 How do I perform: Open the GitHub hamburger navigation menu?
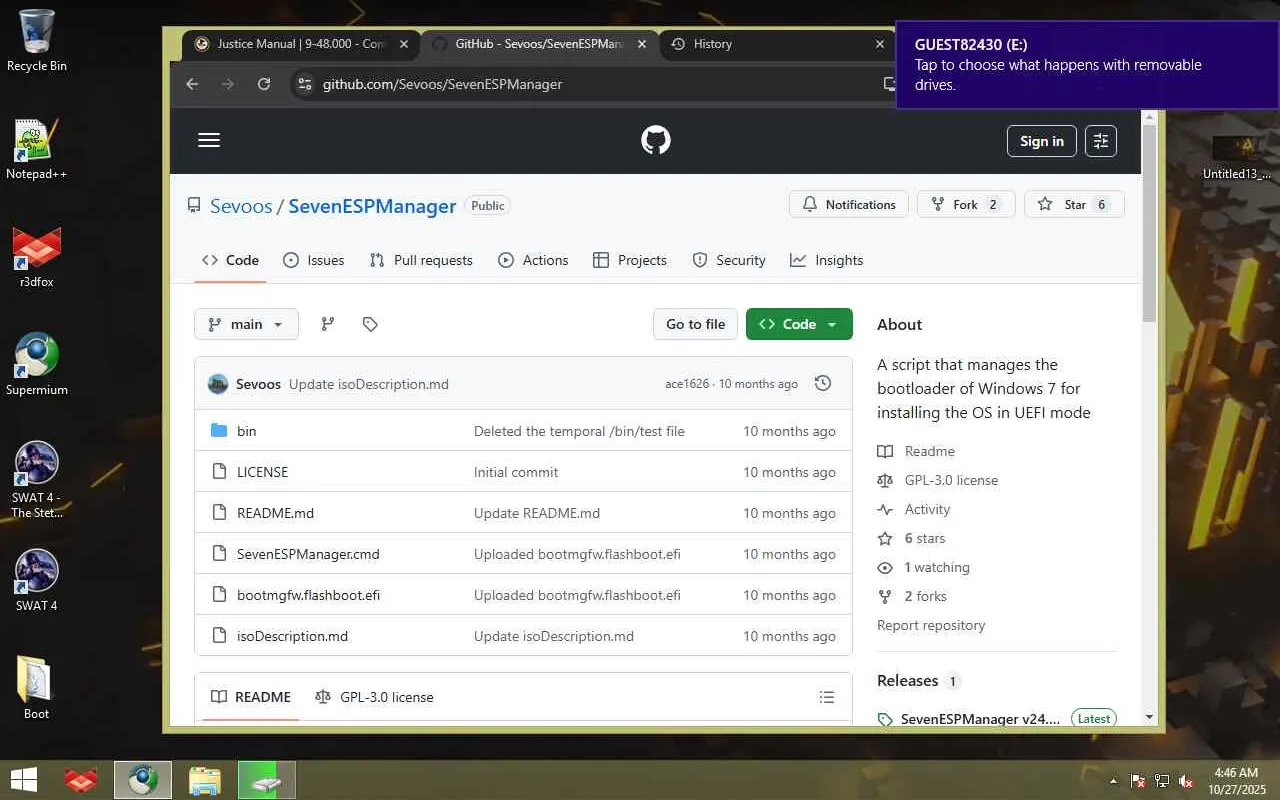(209, 140)
